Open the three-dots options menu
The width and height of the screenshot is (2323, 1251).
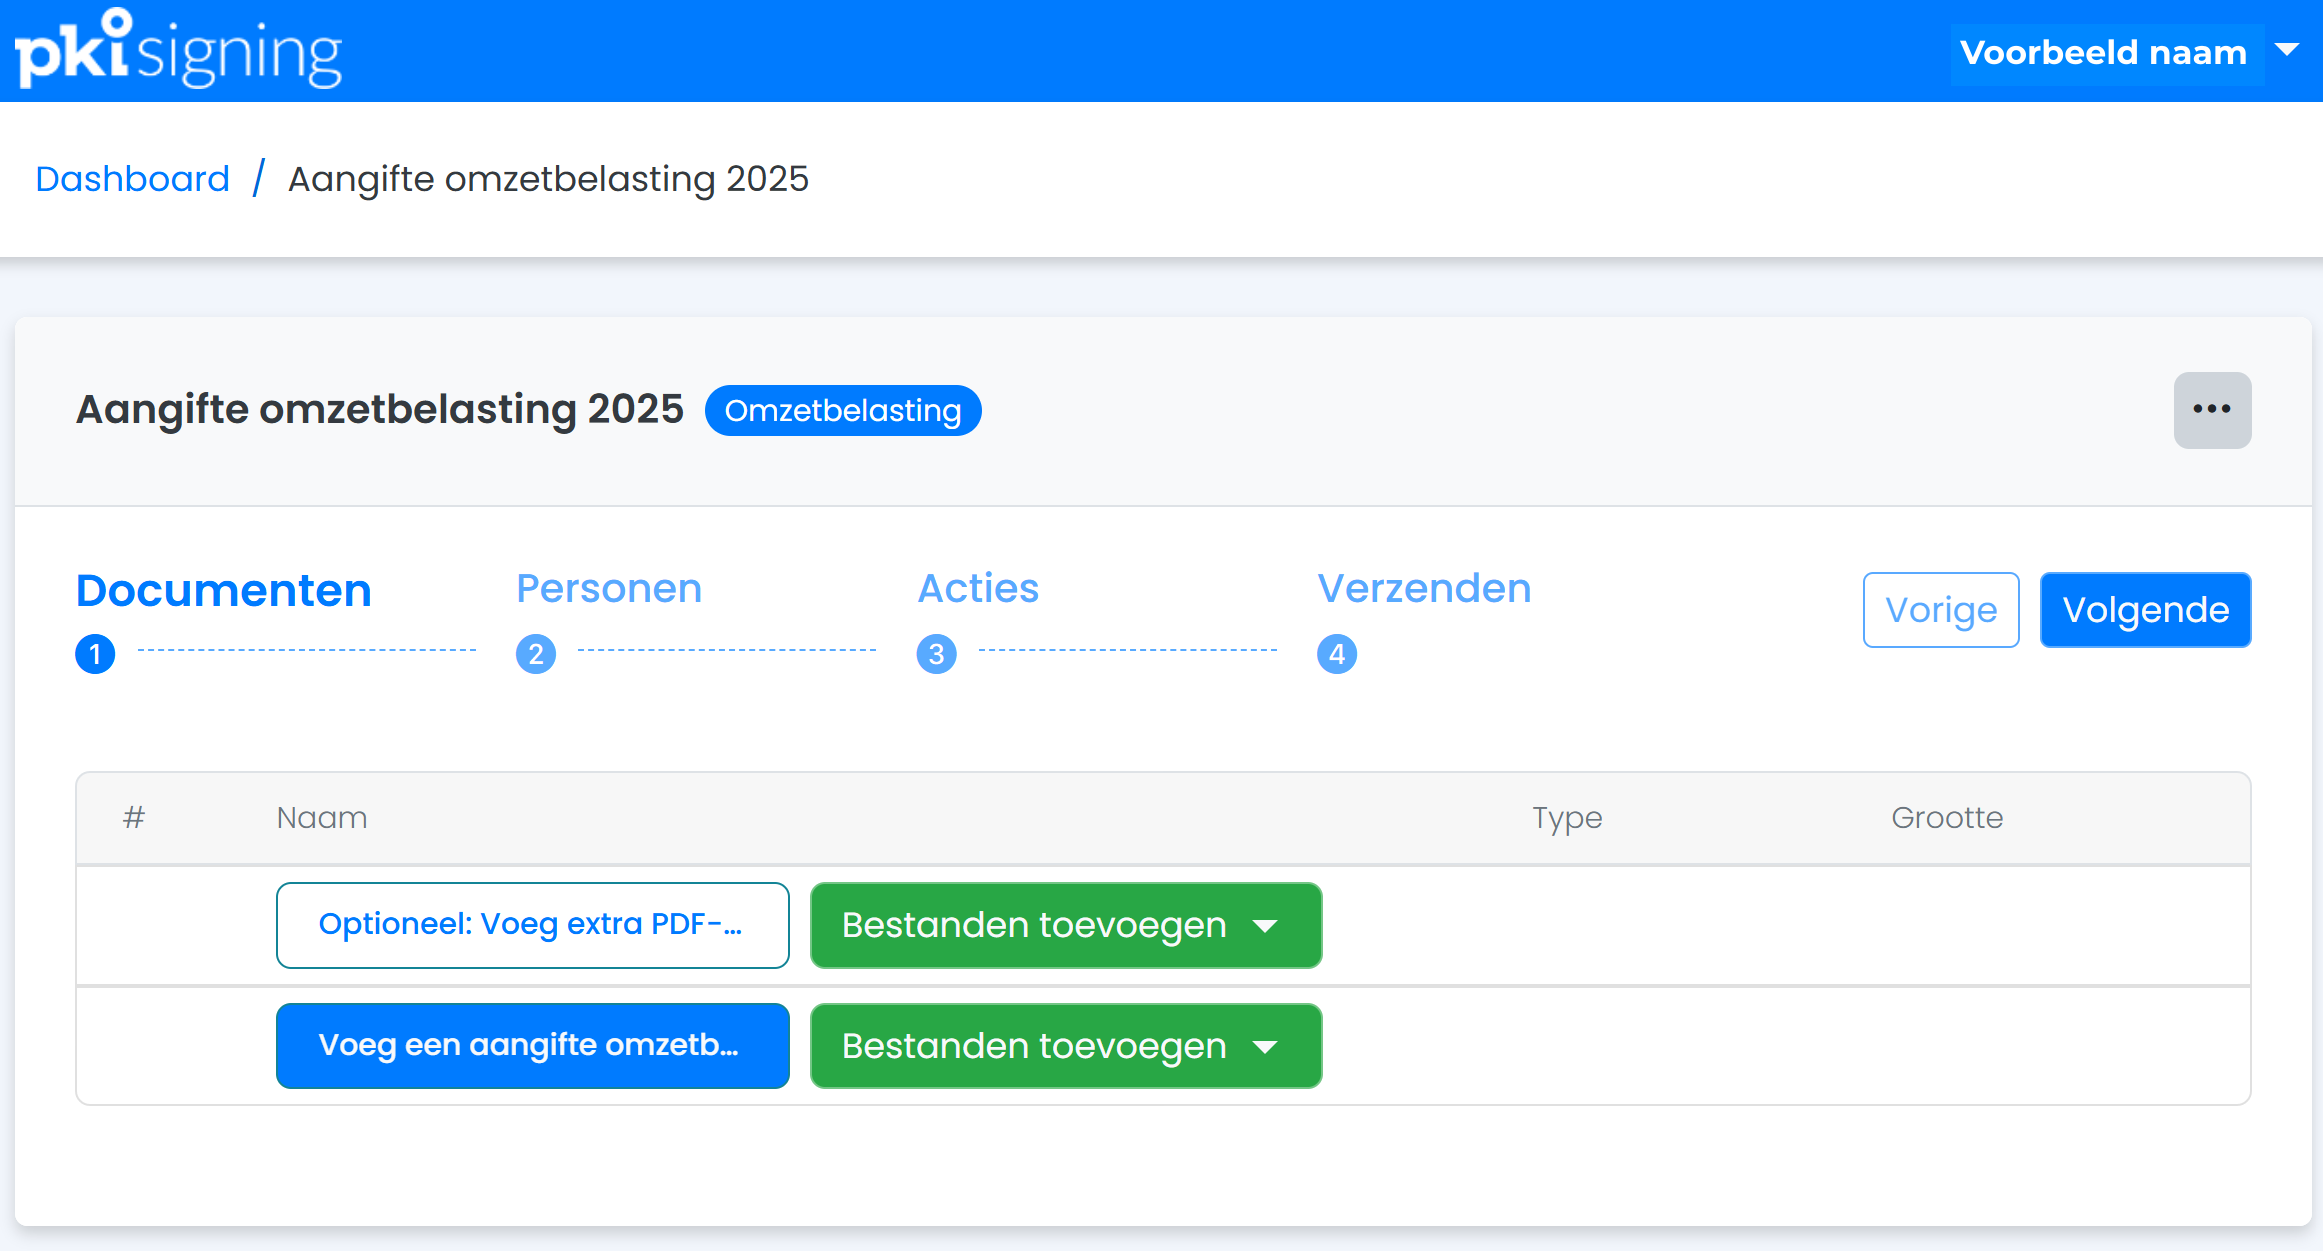click(2212, 410)
